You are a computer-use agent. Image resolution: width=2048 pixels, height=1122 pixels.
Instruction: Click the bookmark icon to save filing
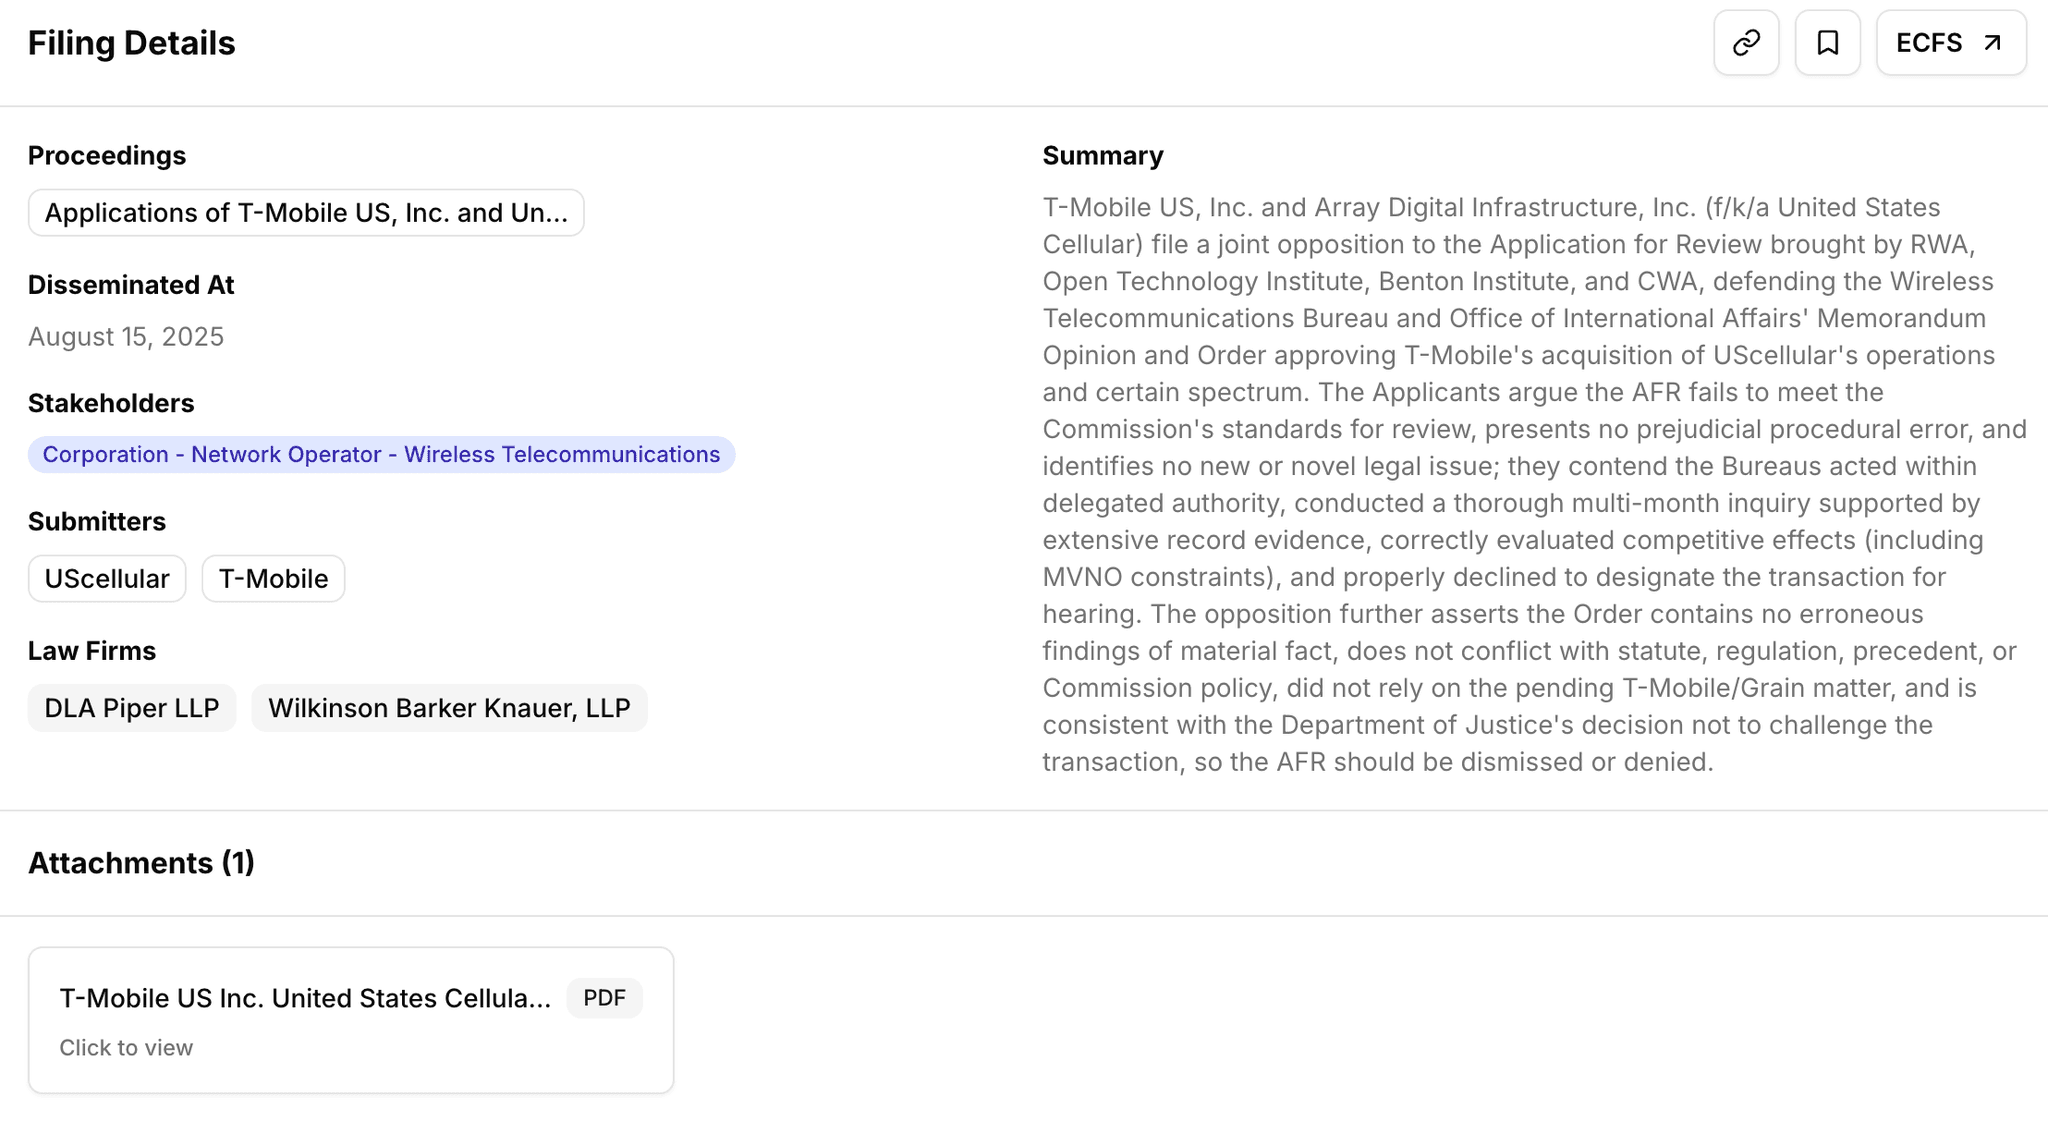(x=1827, y=43)
